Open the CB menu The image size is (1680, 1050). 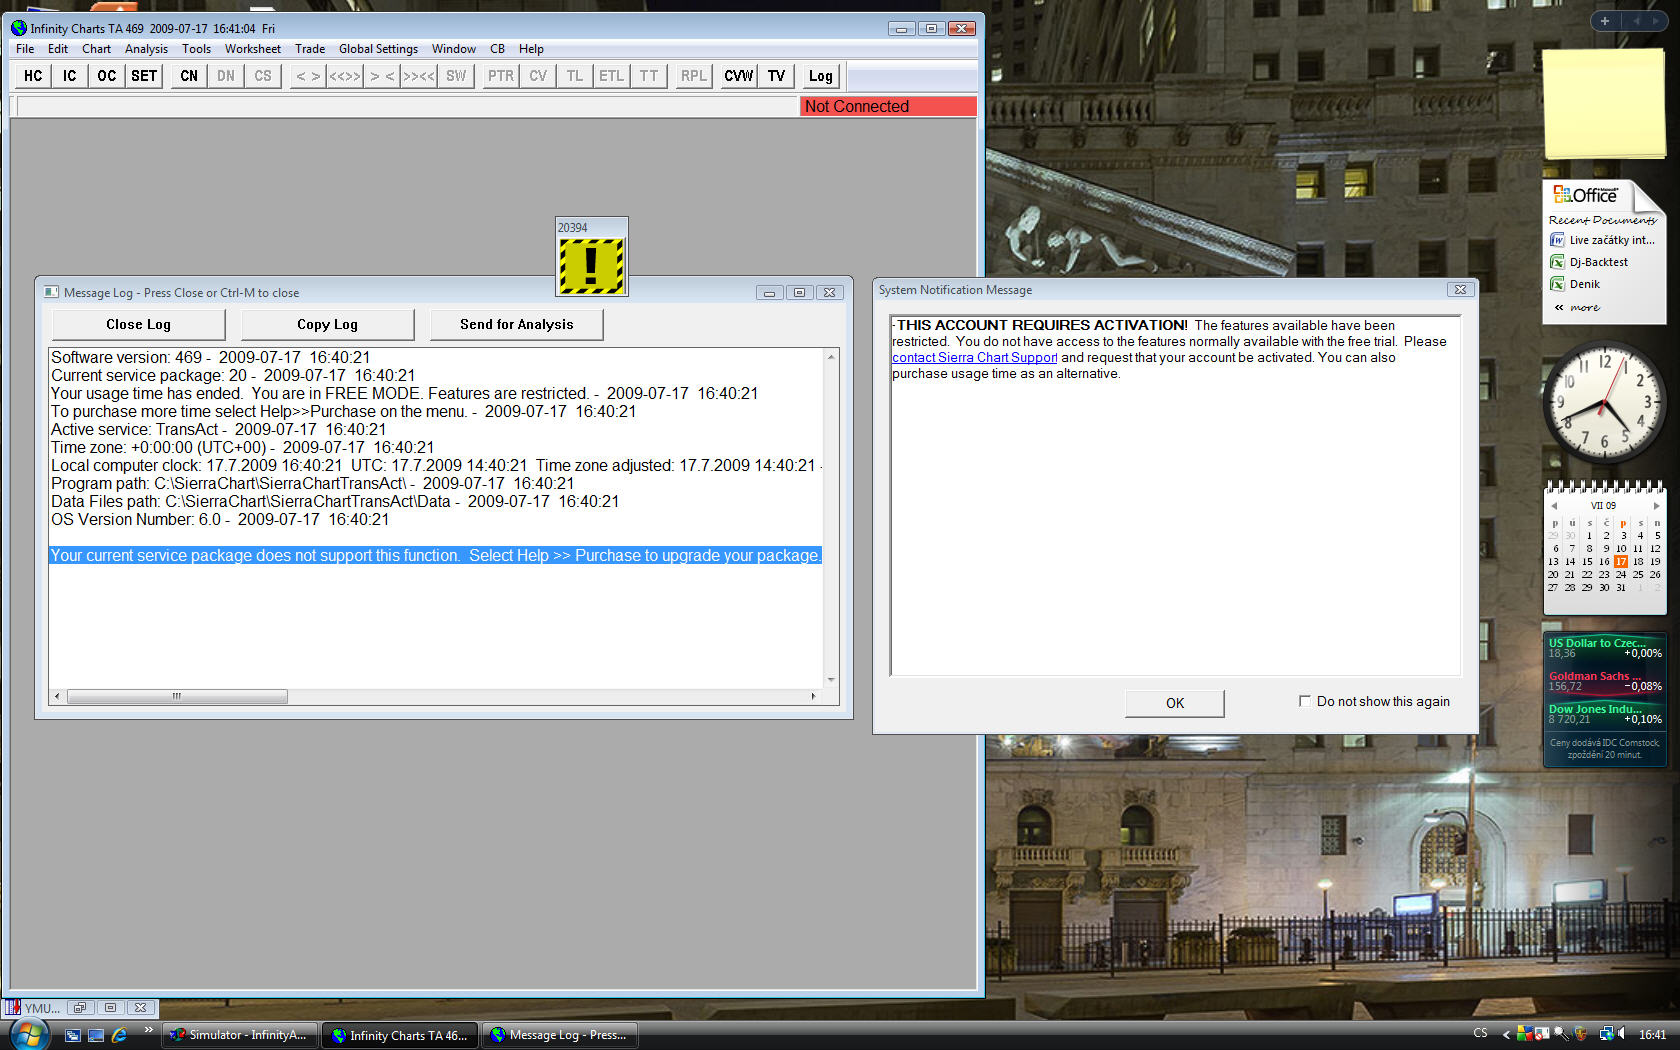tap(497, 49)
